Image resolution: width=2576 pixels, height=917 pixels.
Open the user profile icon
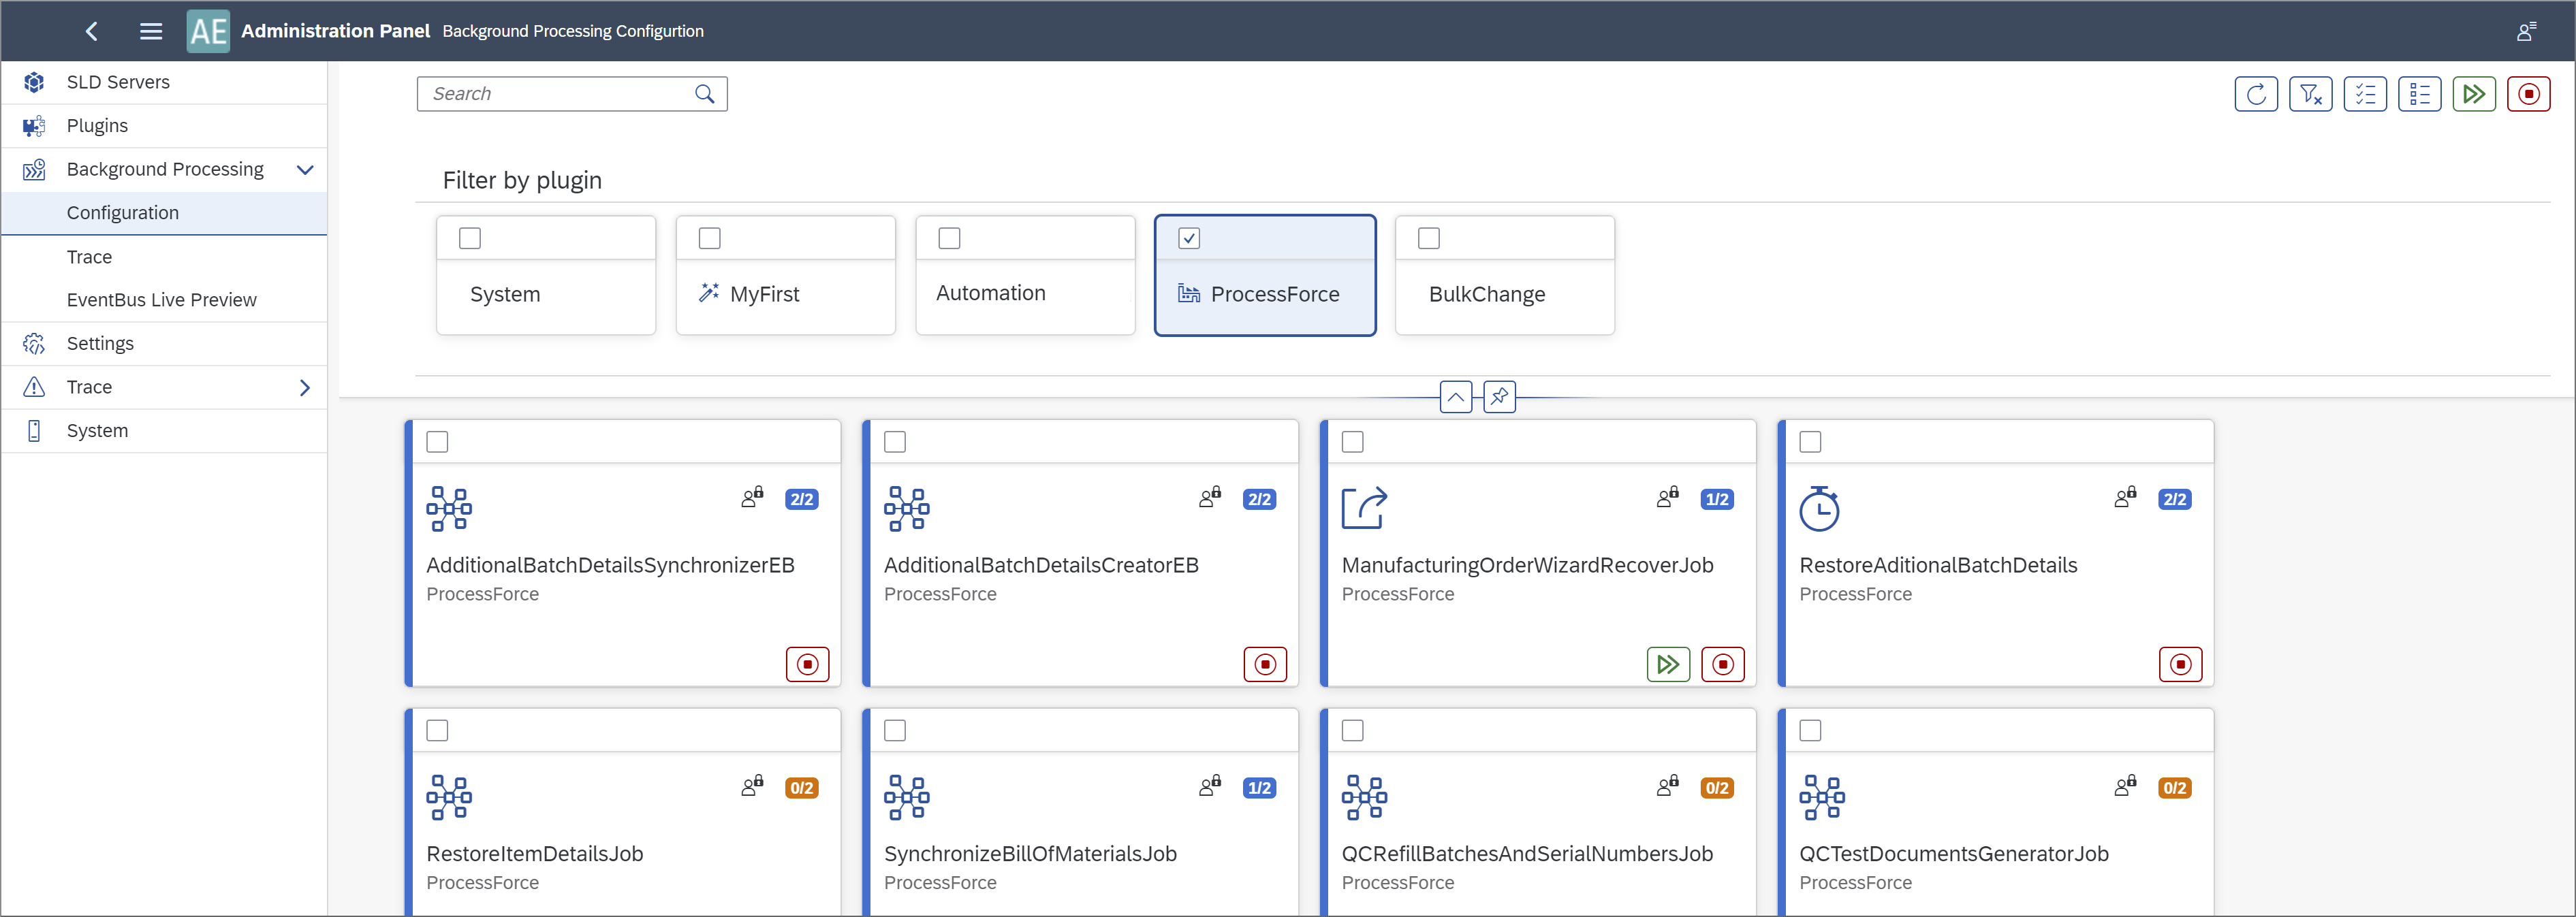coord(2526,31)
